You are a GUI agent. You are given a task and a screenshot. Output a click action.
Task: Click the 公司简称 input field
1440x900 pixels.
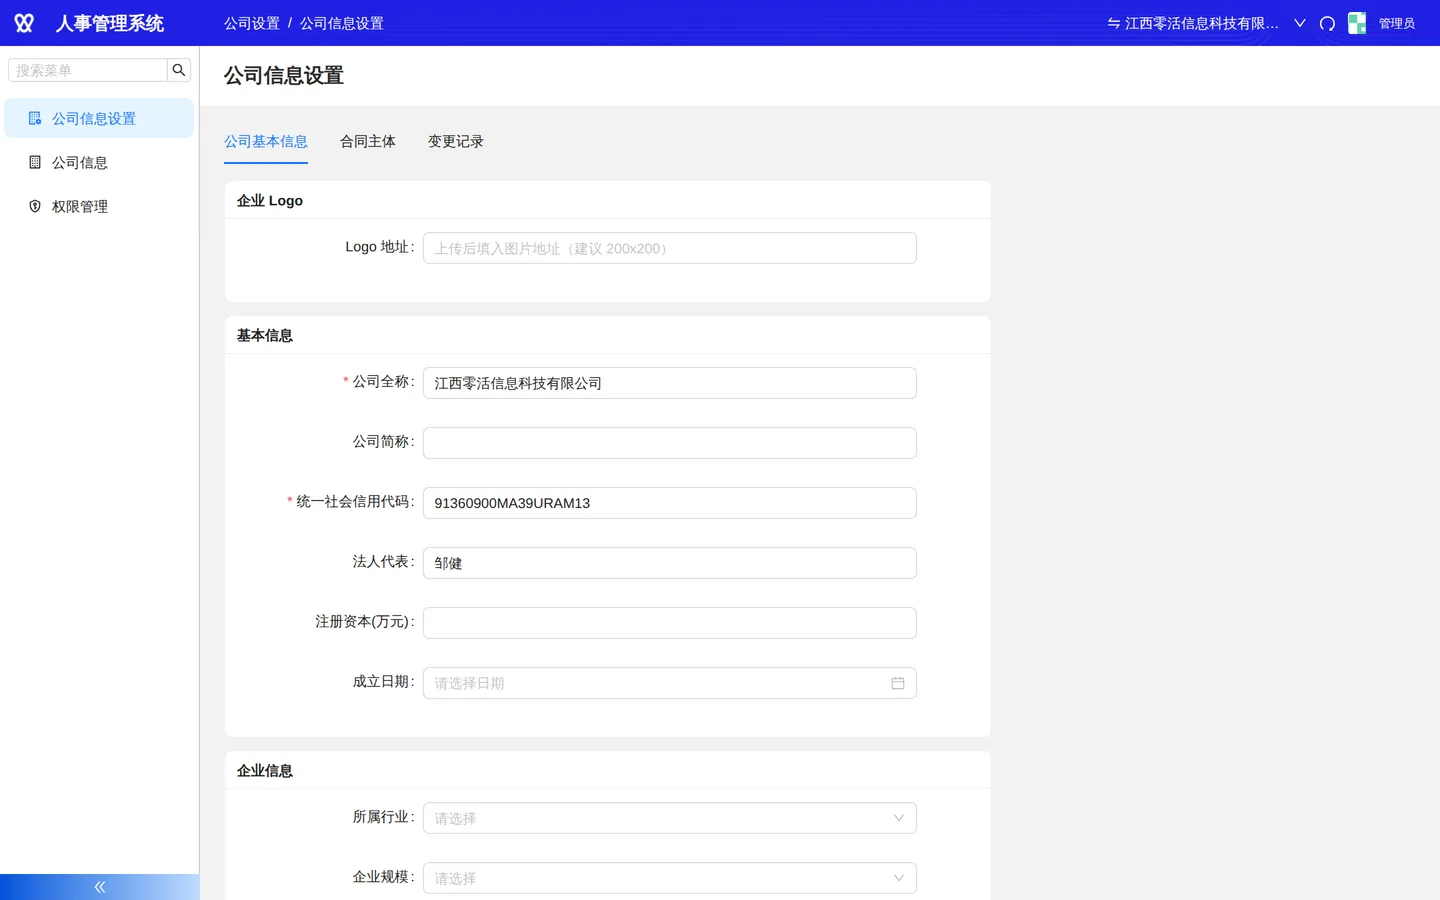pyautogui.click(x=670, y=443)
